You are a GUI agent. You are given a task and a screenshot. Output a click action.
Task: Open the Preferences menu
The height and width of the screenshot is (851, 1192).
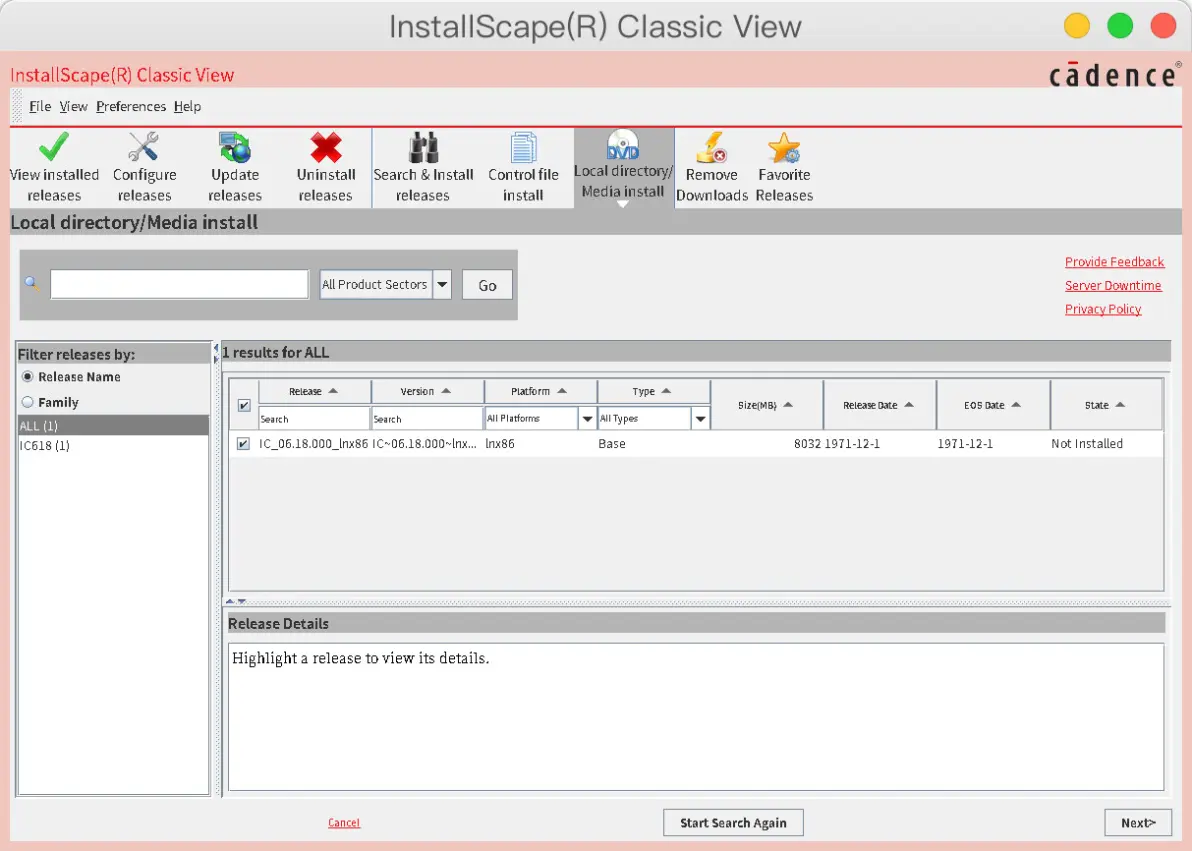coord(131,106)
